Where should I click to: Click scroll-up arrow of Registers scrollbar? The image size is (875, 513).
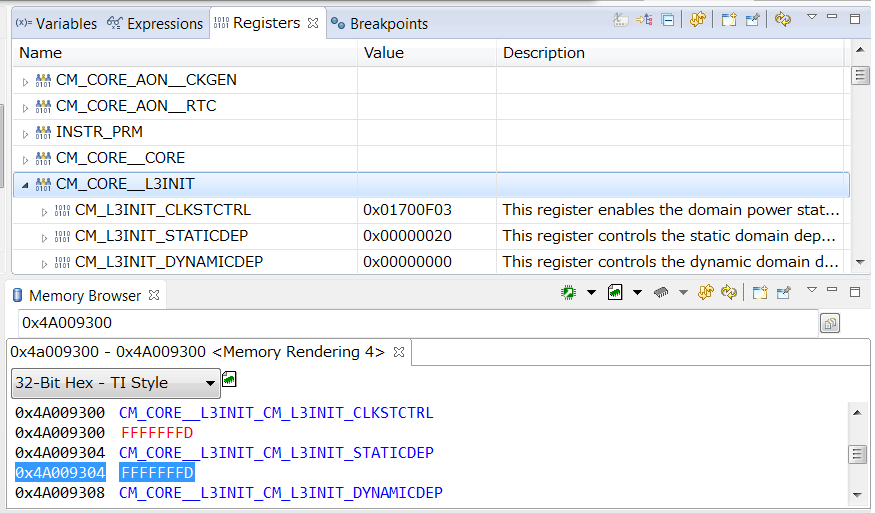pos(859,50)
